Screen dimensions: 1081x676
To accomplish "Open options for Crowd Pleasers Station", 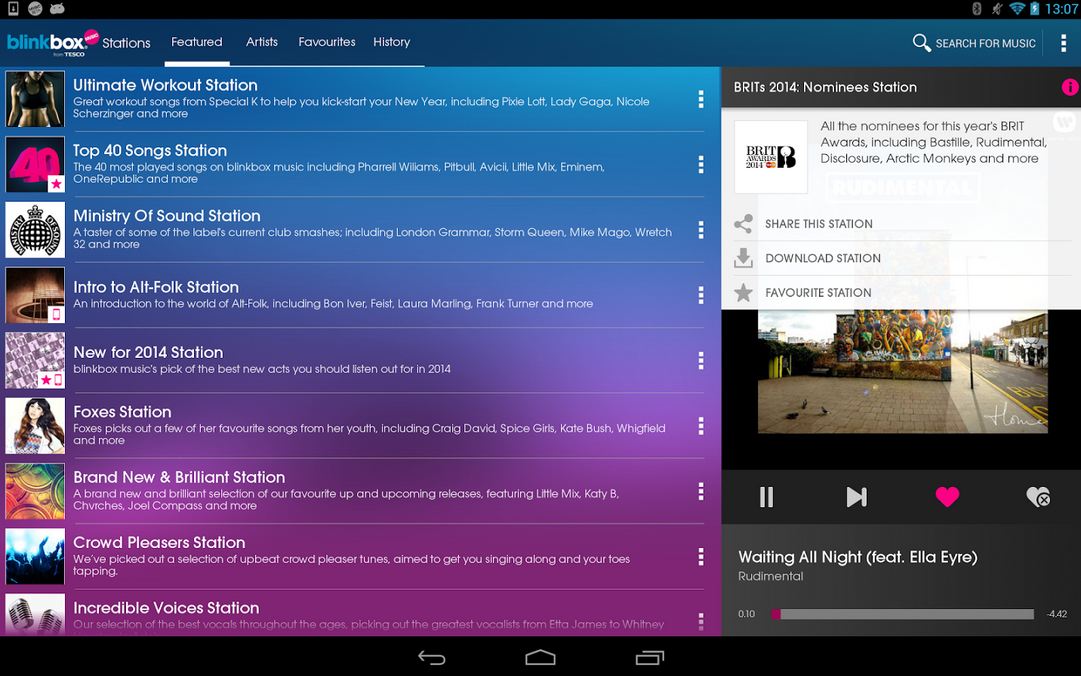I will [x=700, y=556].
